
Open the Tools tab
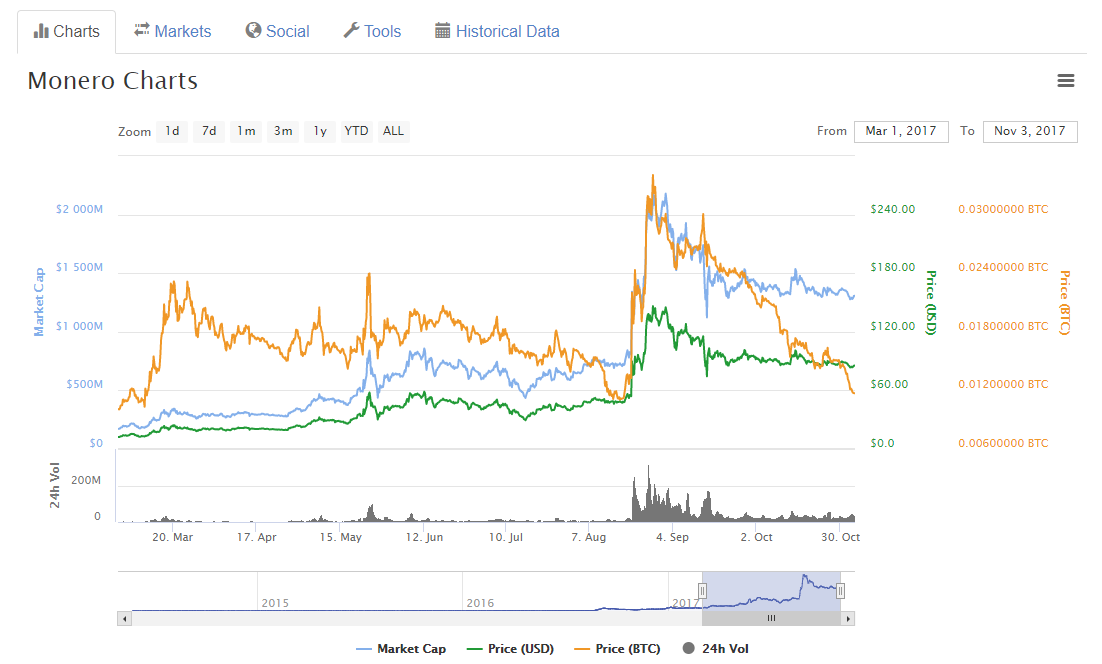coord(372,32)
